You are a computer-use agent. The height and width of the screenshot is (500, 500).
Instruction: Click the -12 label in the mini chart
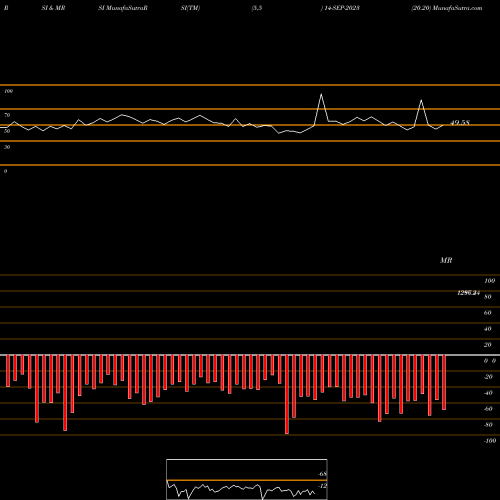tap(322, 486)
